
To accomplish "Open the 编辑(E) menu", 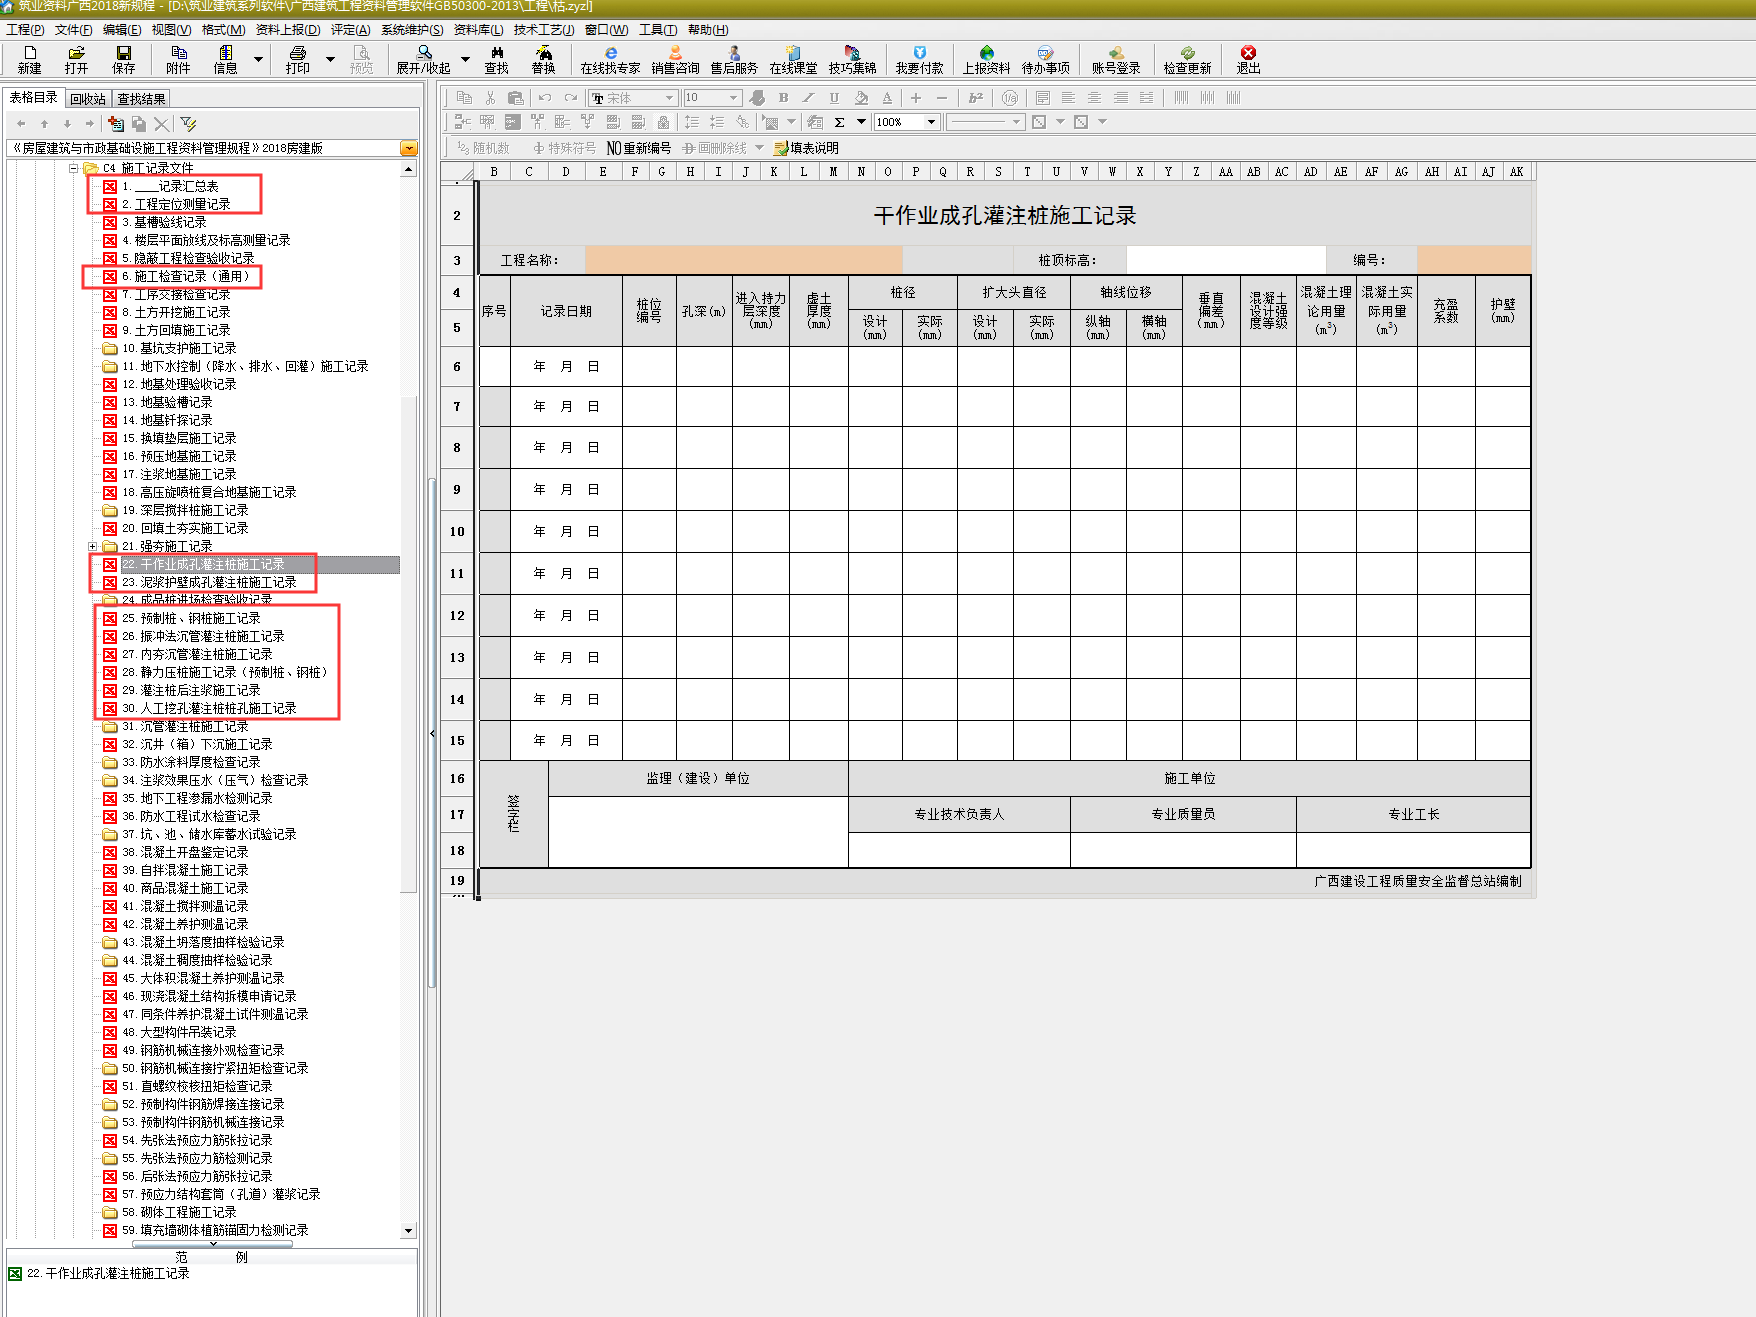I will click(x=122, y=30).
